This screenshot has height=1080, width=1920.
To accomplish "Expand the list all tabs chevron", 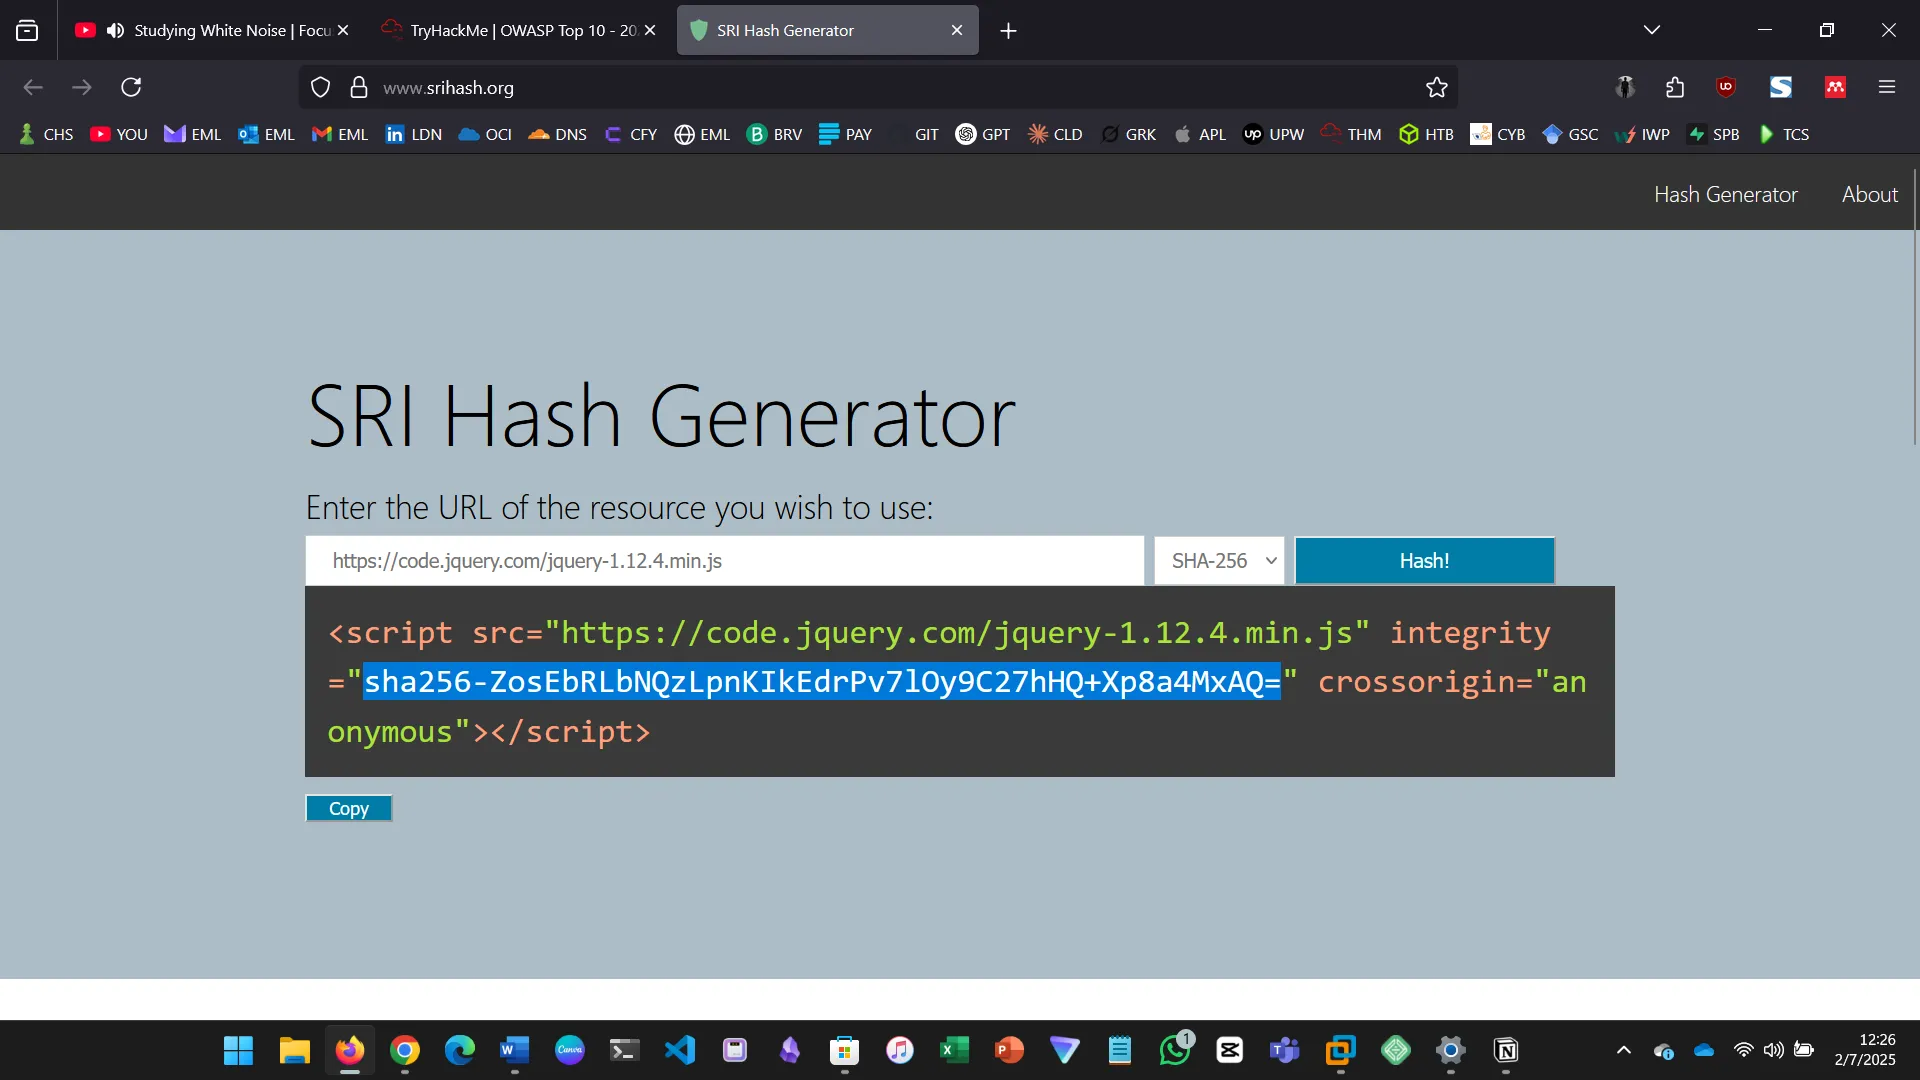I will click(1652, 30).
